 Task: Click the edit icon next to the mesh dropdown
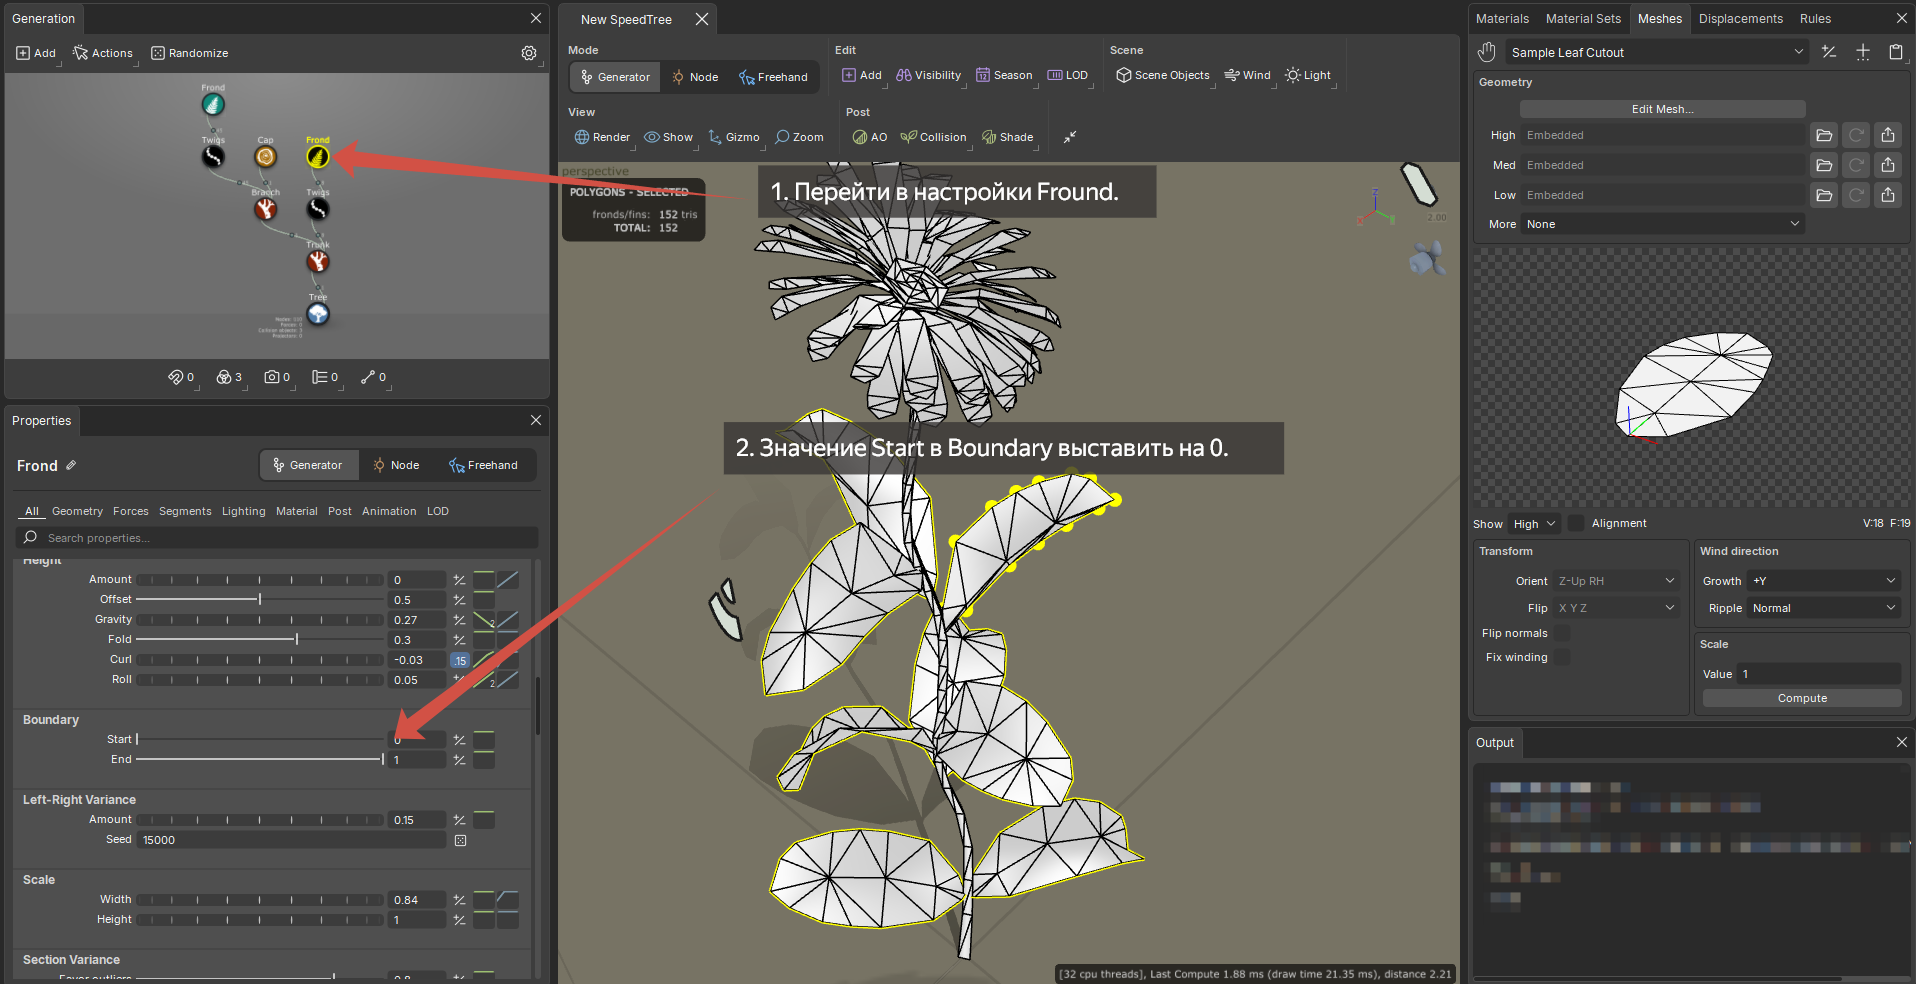point(1829,52)
